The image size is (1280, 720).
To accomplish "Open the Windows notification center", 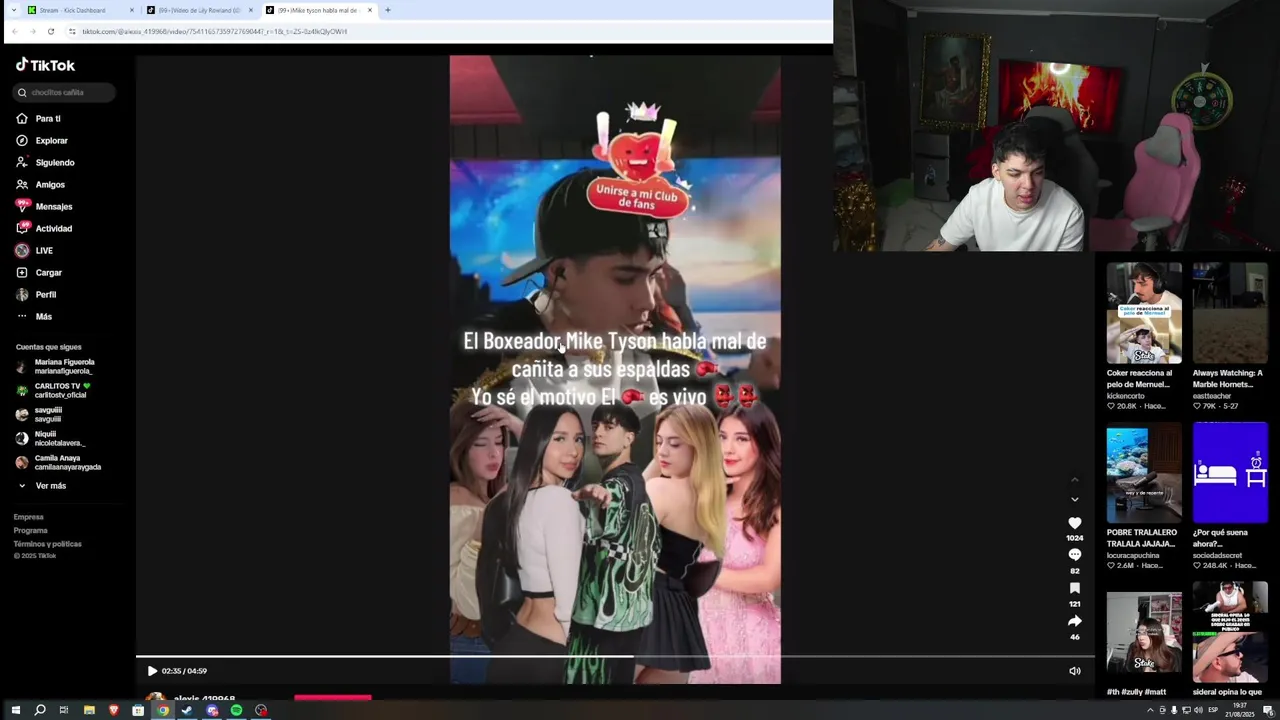I will [1268, 710].
